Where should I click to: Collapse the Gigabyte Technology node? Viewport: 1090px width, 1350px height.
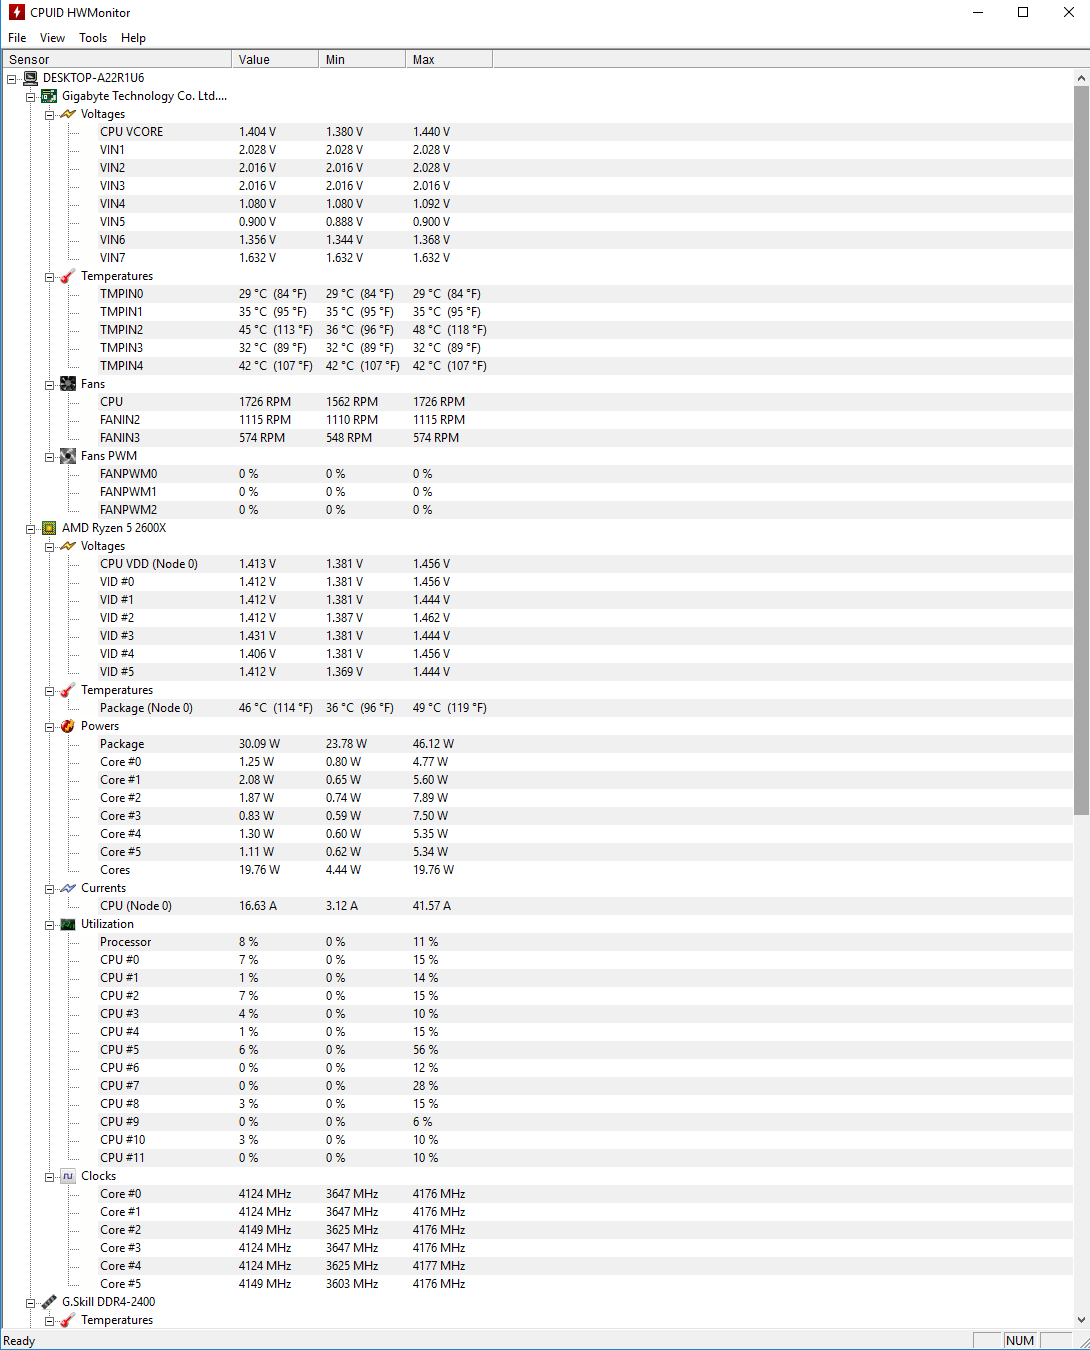pyautogui.click(x=31, y=97)
